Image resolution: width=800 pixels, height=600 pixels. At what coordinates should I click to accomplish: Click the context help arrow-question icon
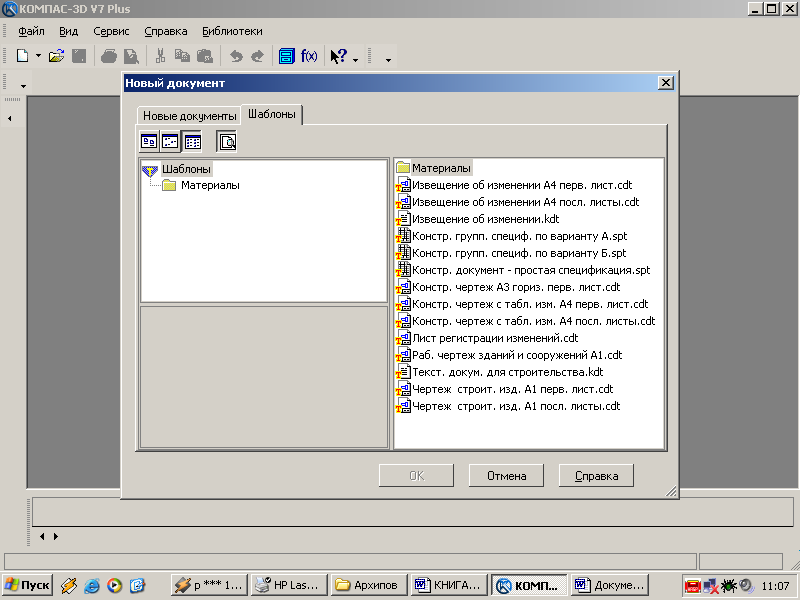[x=338, y=56]
